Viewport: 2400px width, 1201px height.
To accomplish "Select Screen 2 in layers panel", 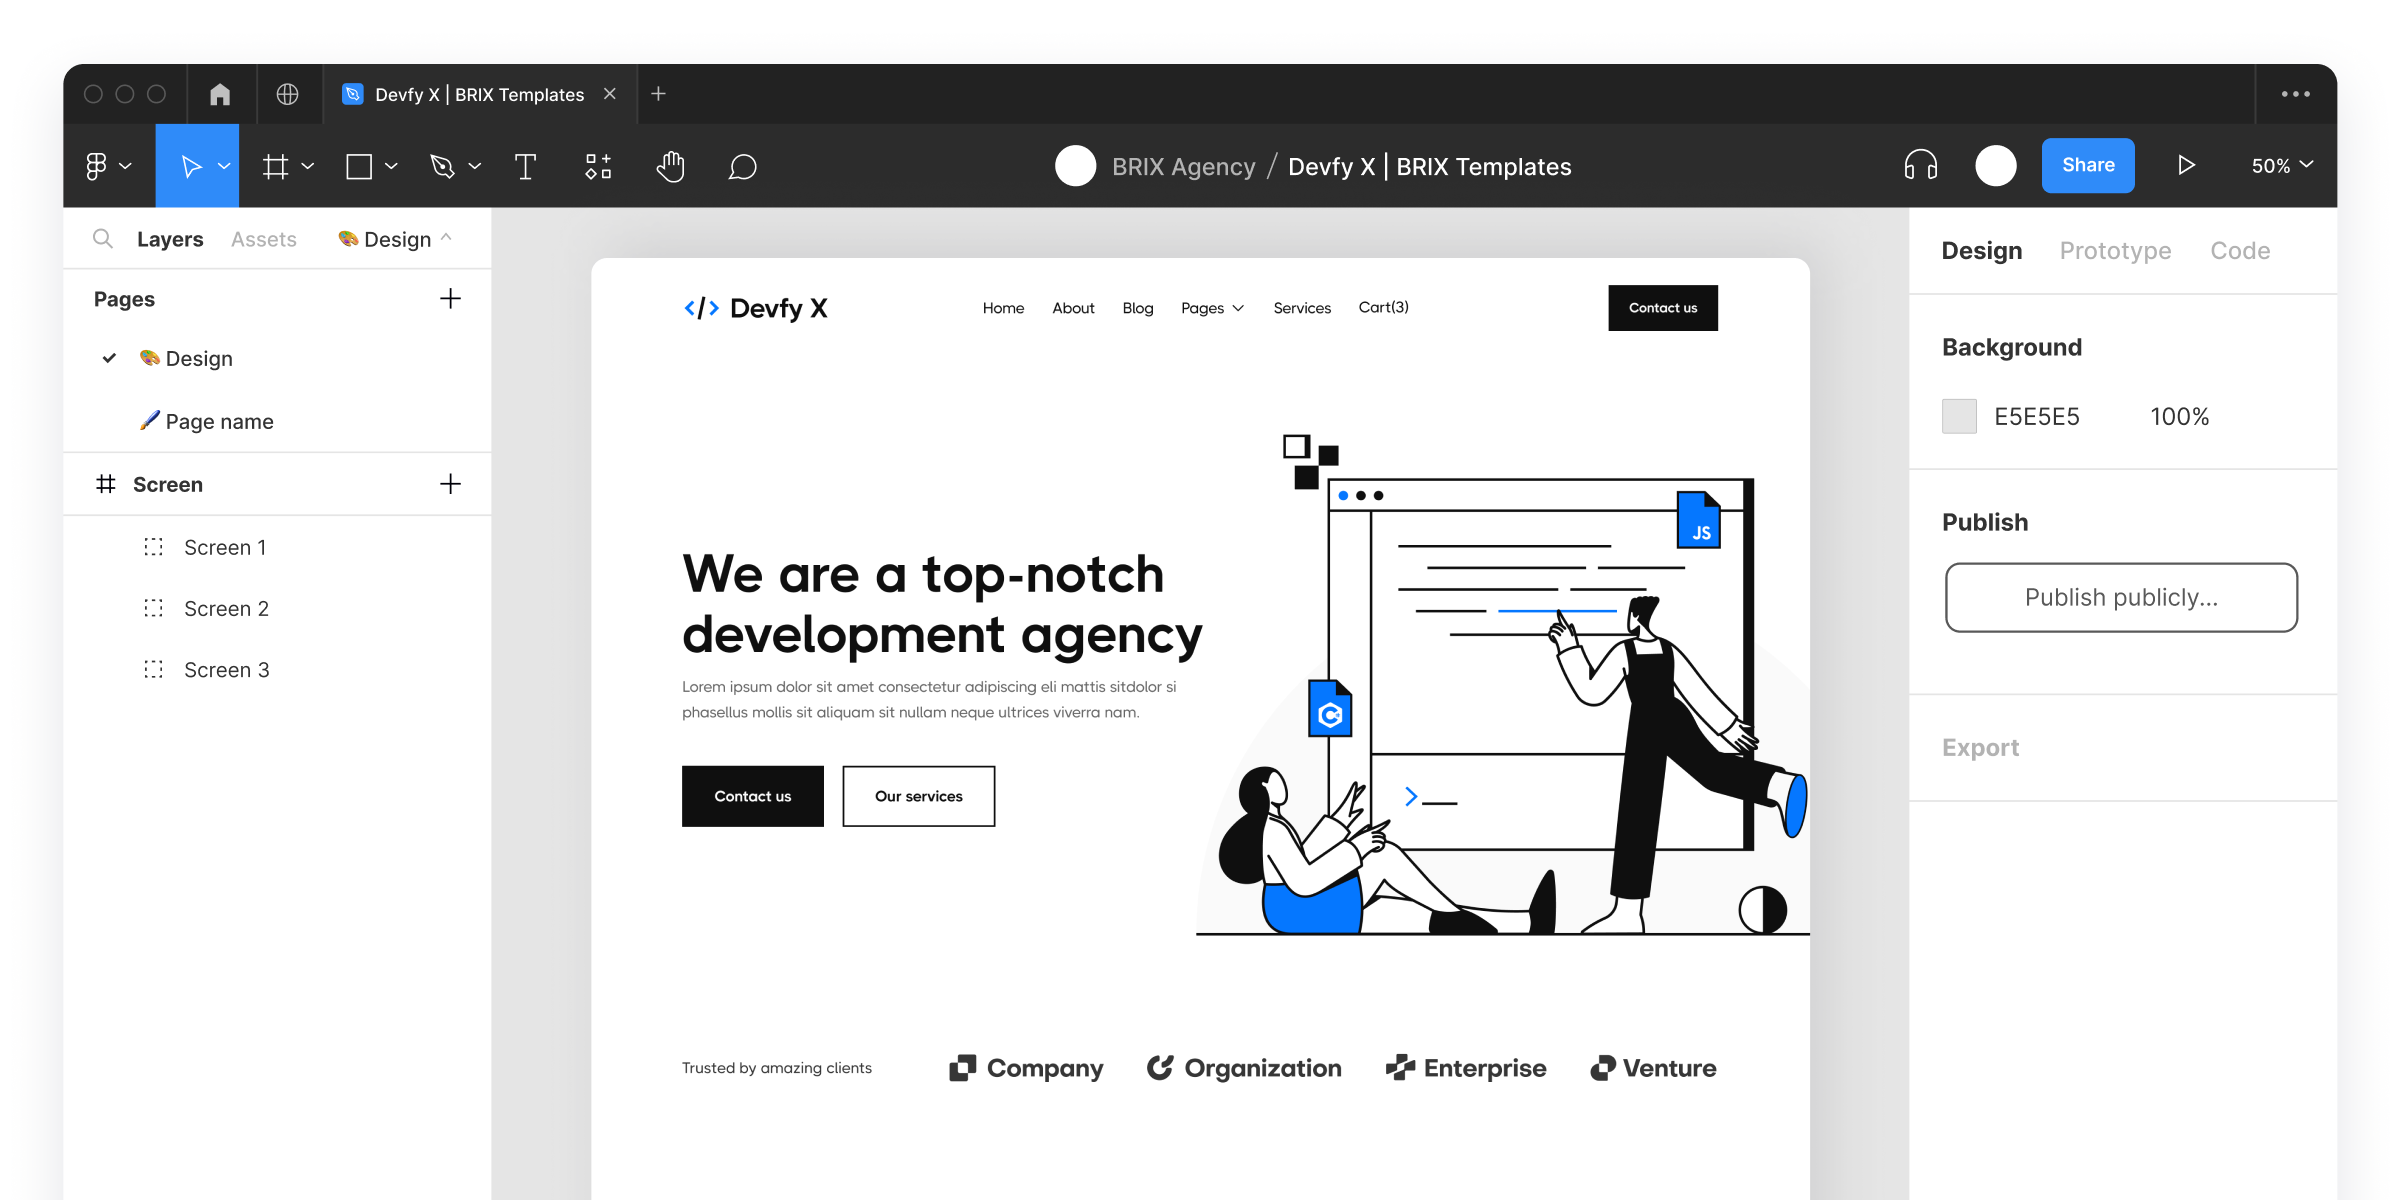I will coord(225,608).
